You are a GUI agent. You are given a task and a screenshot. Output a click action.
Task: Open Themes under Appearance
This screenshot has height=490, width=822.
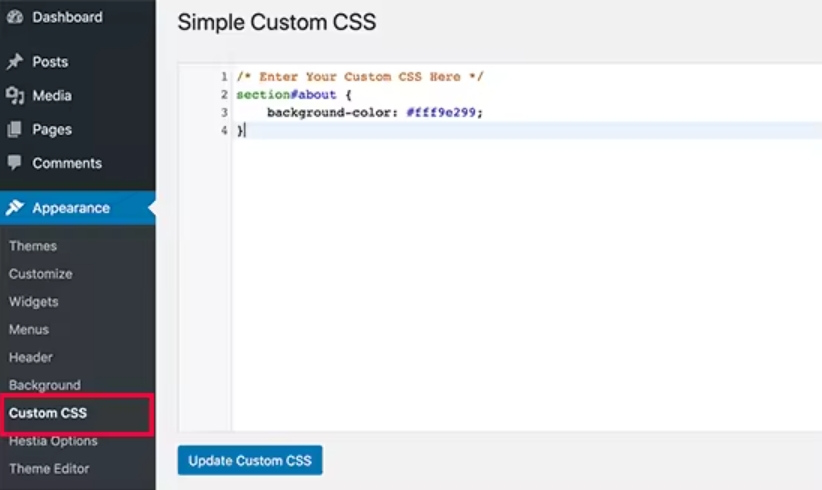[33, 246]
